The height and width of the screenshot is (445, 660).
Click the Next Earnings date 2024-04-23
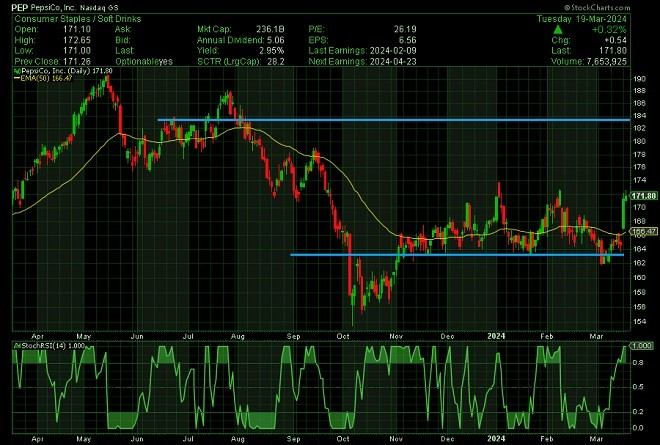(393, 61)
